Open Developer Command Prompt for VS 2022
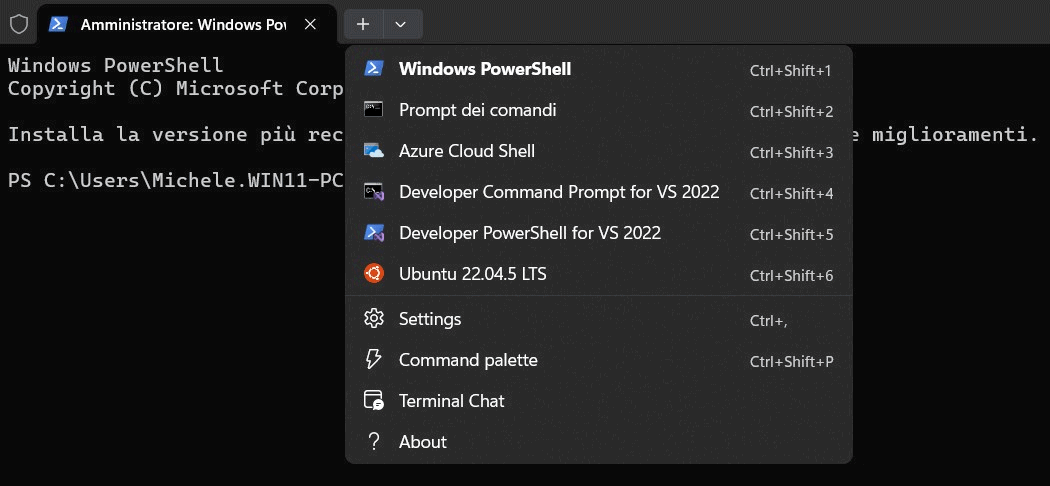 click(x=599, y=192)
